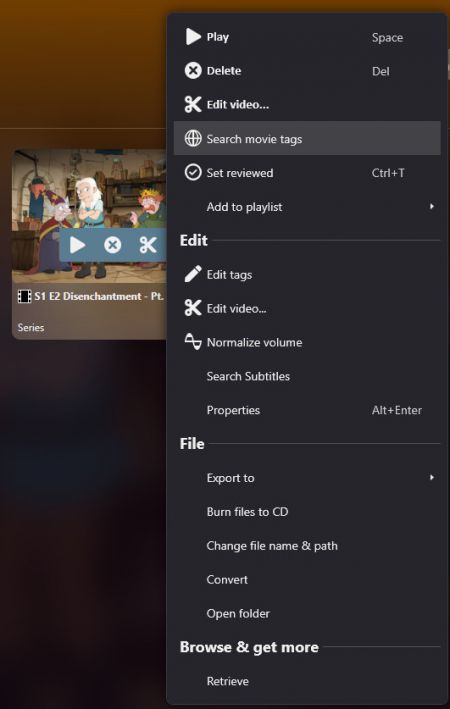The width and height of the screenshot is (450, 709).
Task: Click scissors icon on the thumbnail overlay
Action: click(x=148, y=245)
